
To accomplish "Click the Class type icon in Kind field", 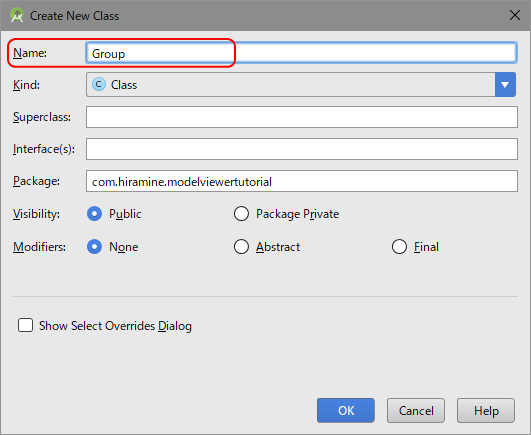I will [x=99, y=84].
